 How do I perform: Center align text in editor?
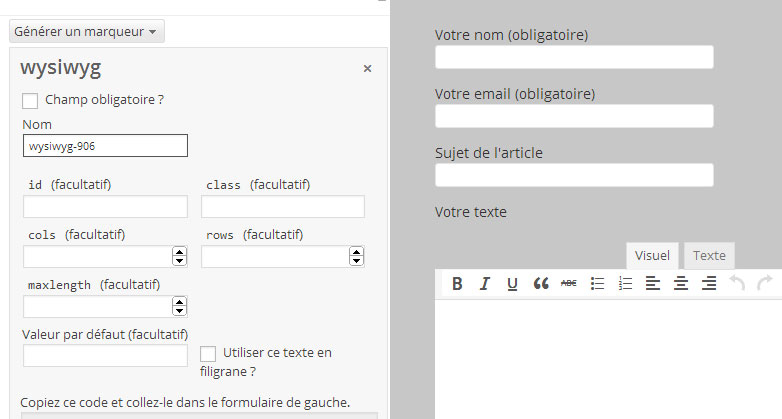(681, 284)
